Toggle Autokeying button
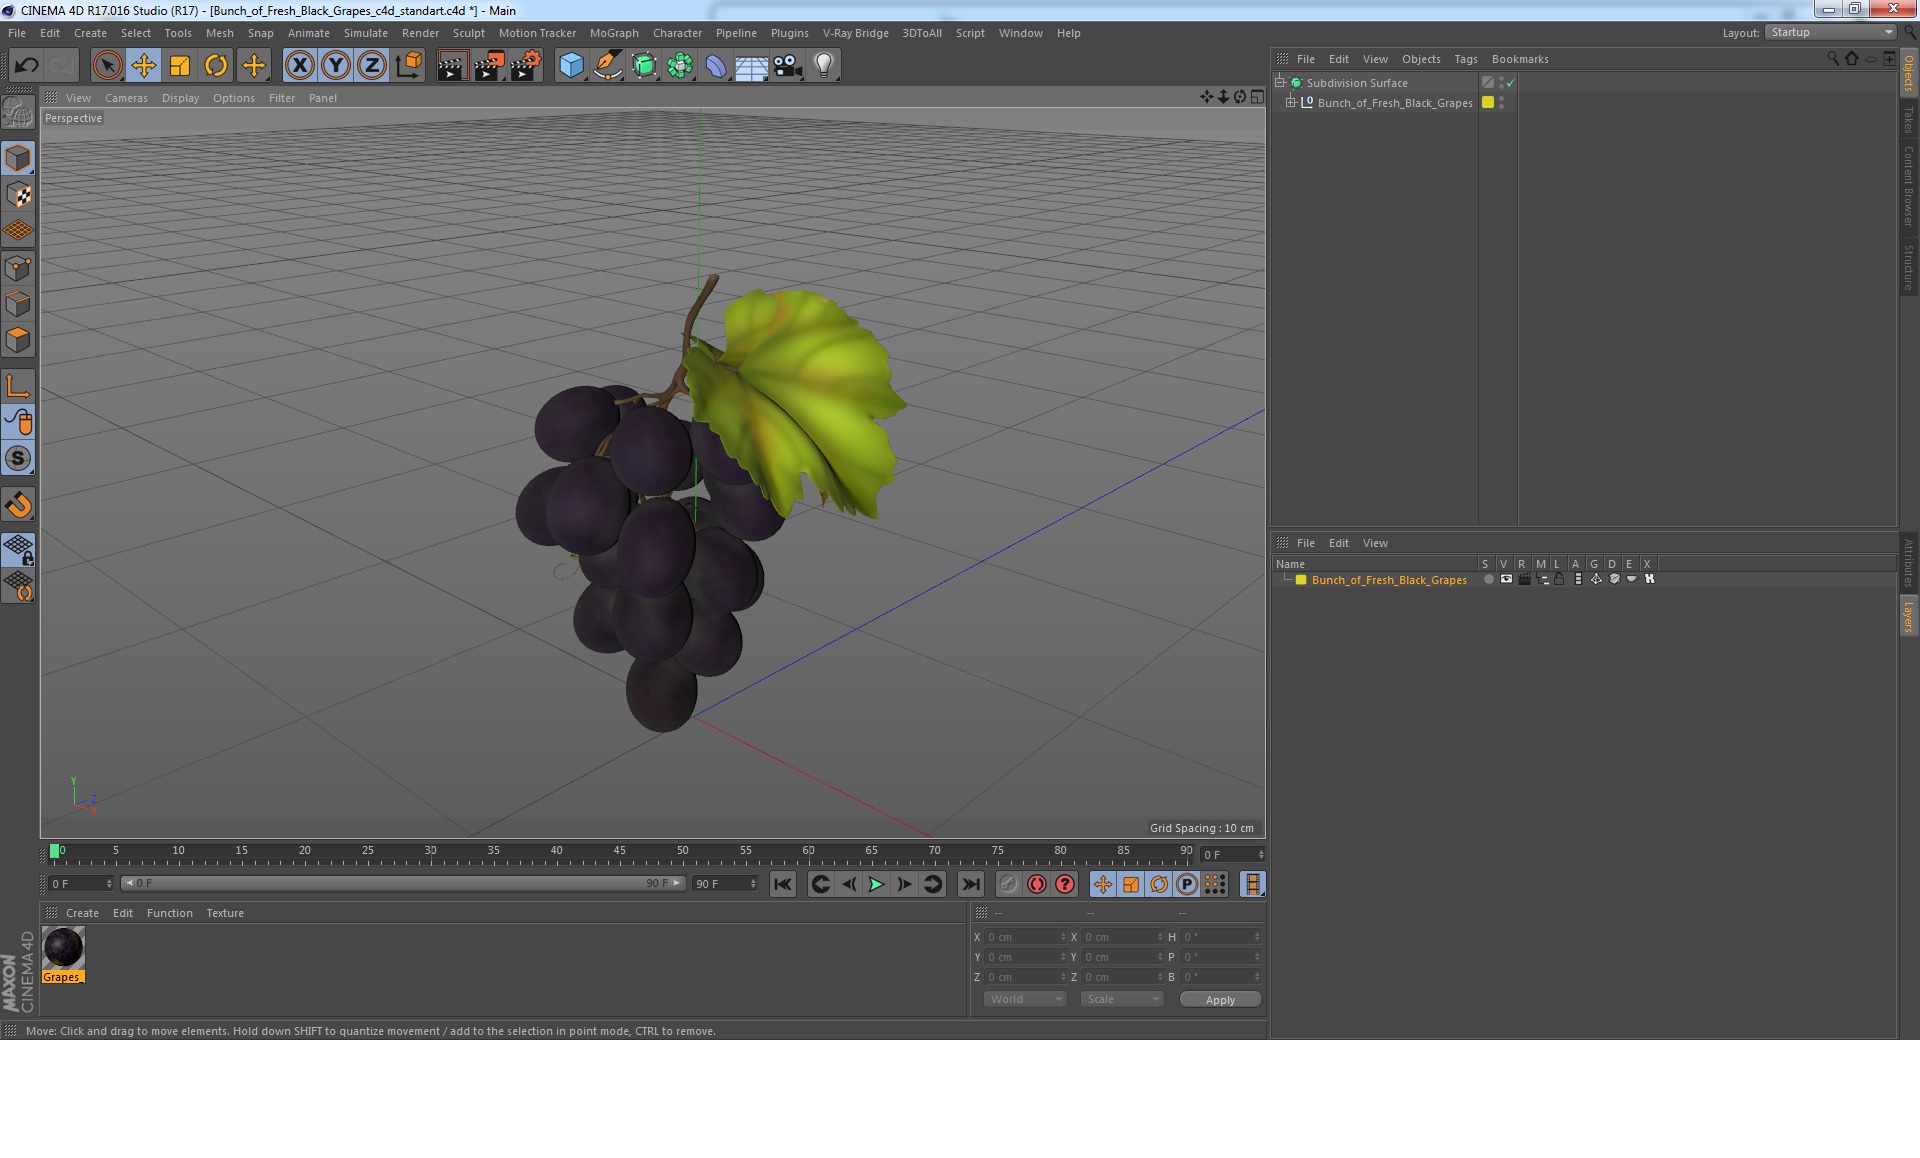Viewport: 1920px width, 1158px height. (x=1037, y=884)
